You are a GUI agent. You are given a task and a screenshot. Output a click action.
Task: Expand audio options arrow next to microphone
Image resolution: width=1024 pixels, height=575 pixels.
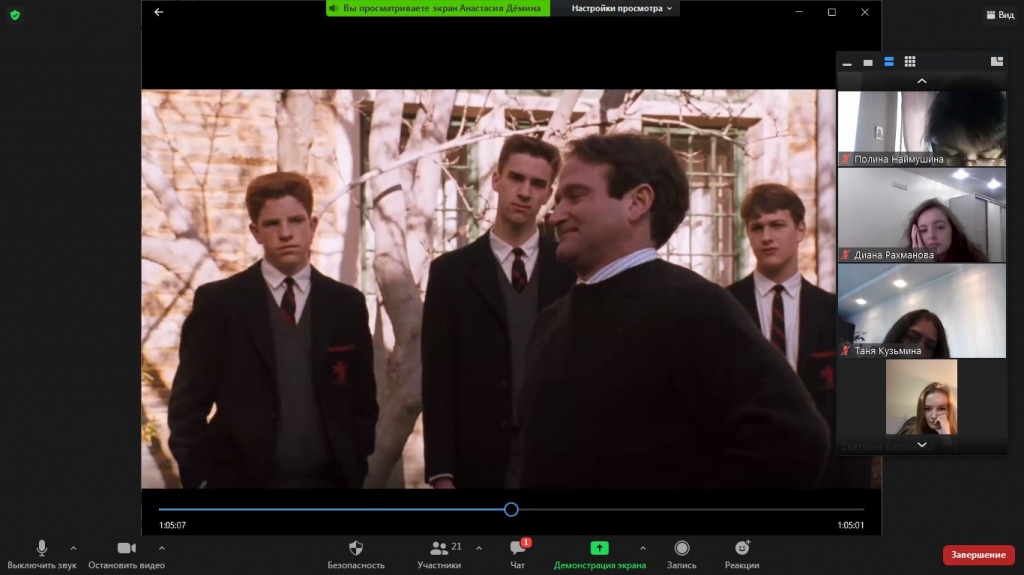coord(73,548)
